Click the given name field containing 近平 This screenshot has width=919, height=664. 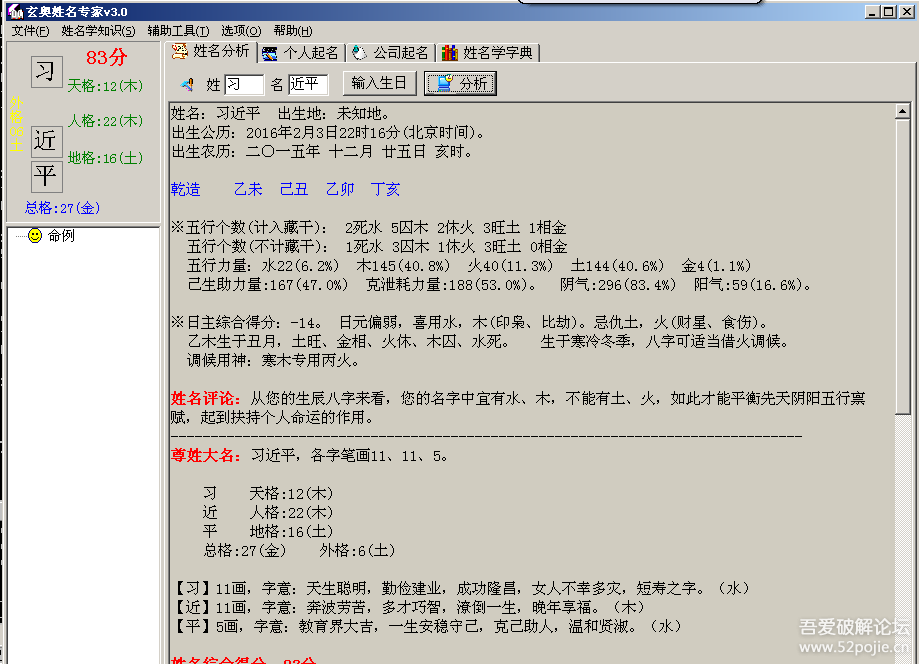(x=308, y=85)
